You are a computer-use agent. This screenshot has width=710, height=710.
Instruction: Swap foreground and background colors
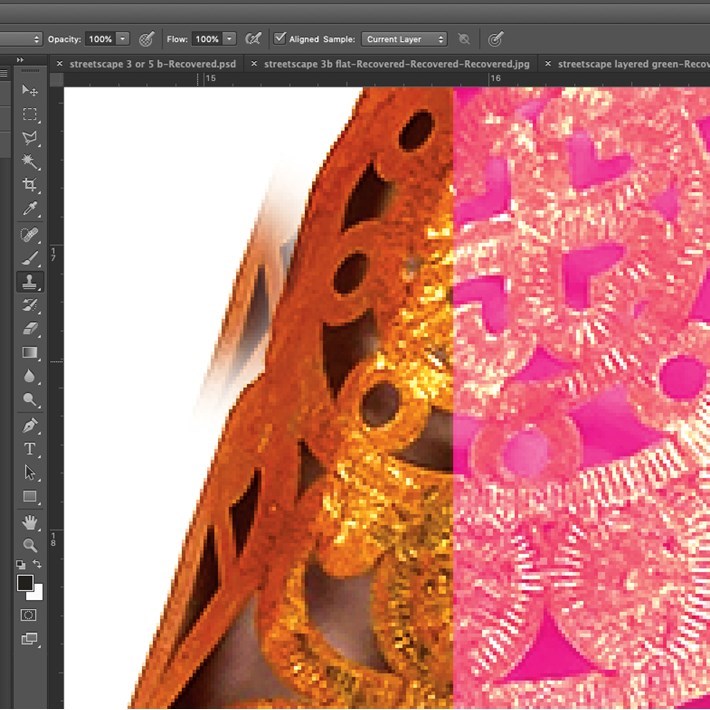click(38, 565)
